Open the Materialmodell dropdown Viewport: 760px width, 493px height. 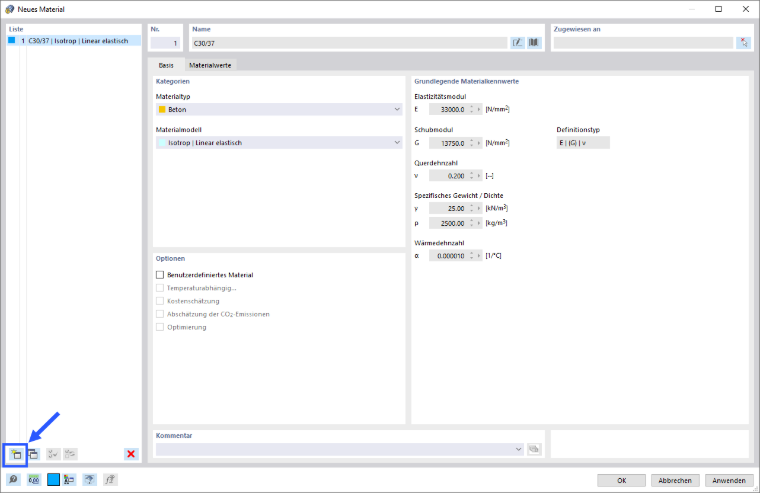click(279, 143)
